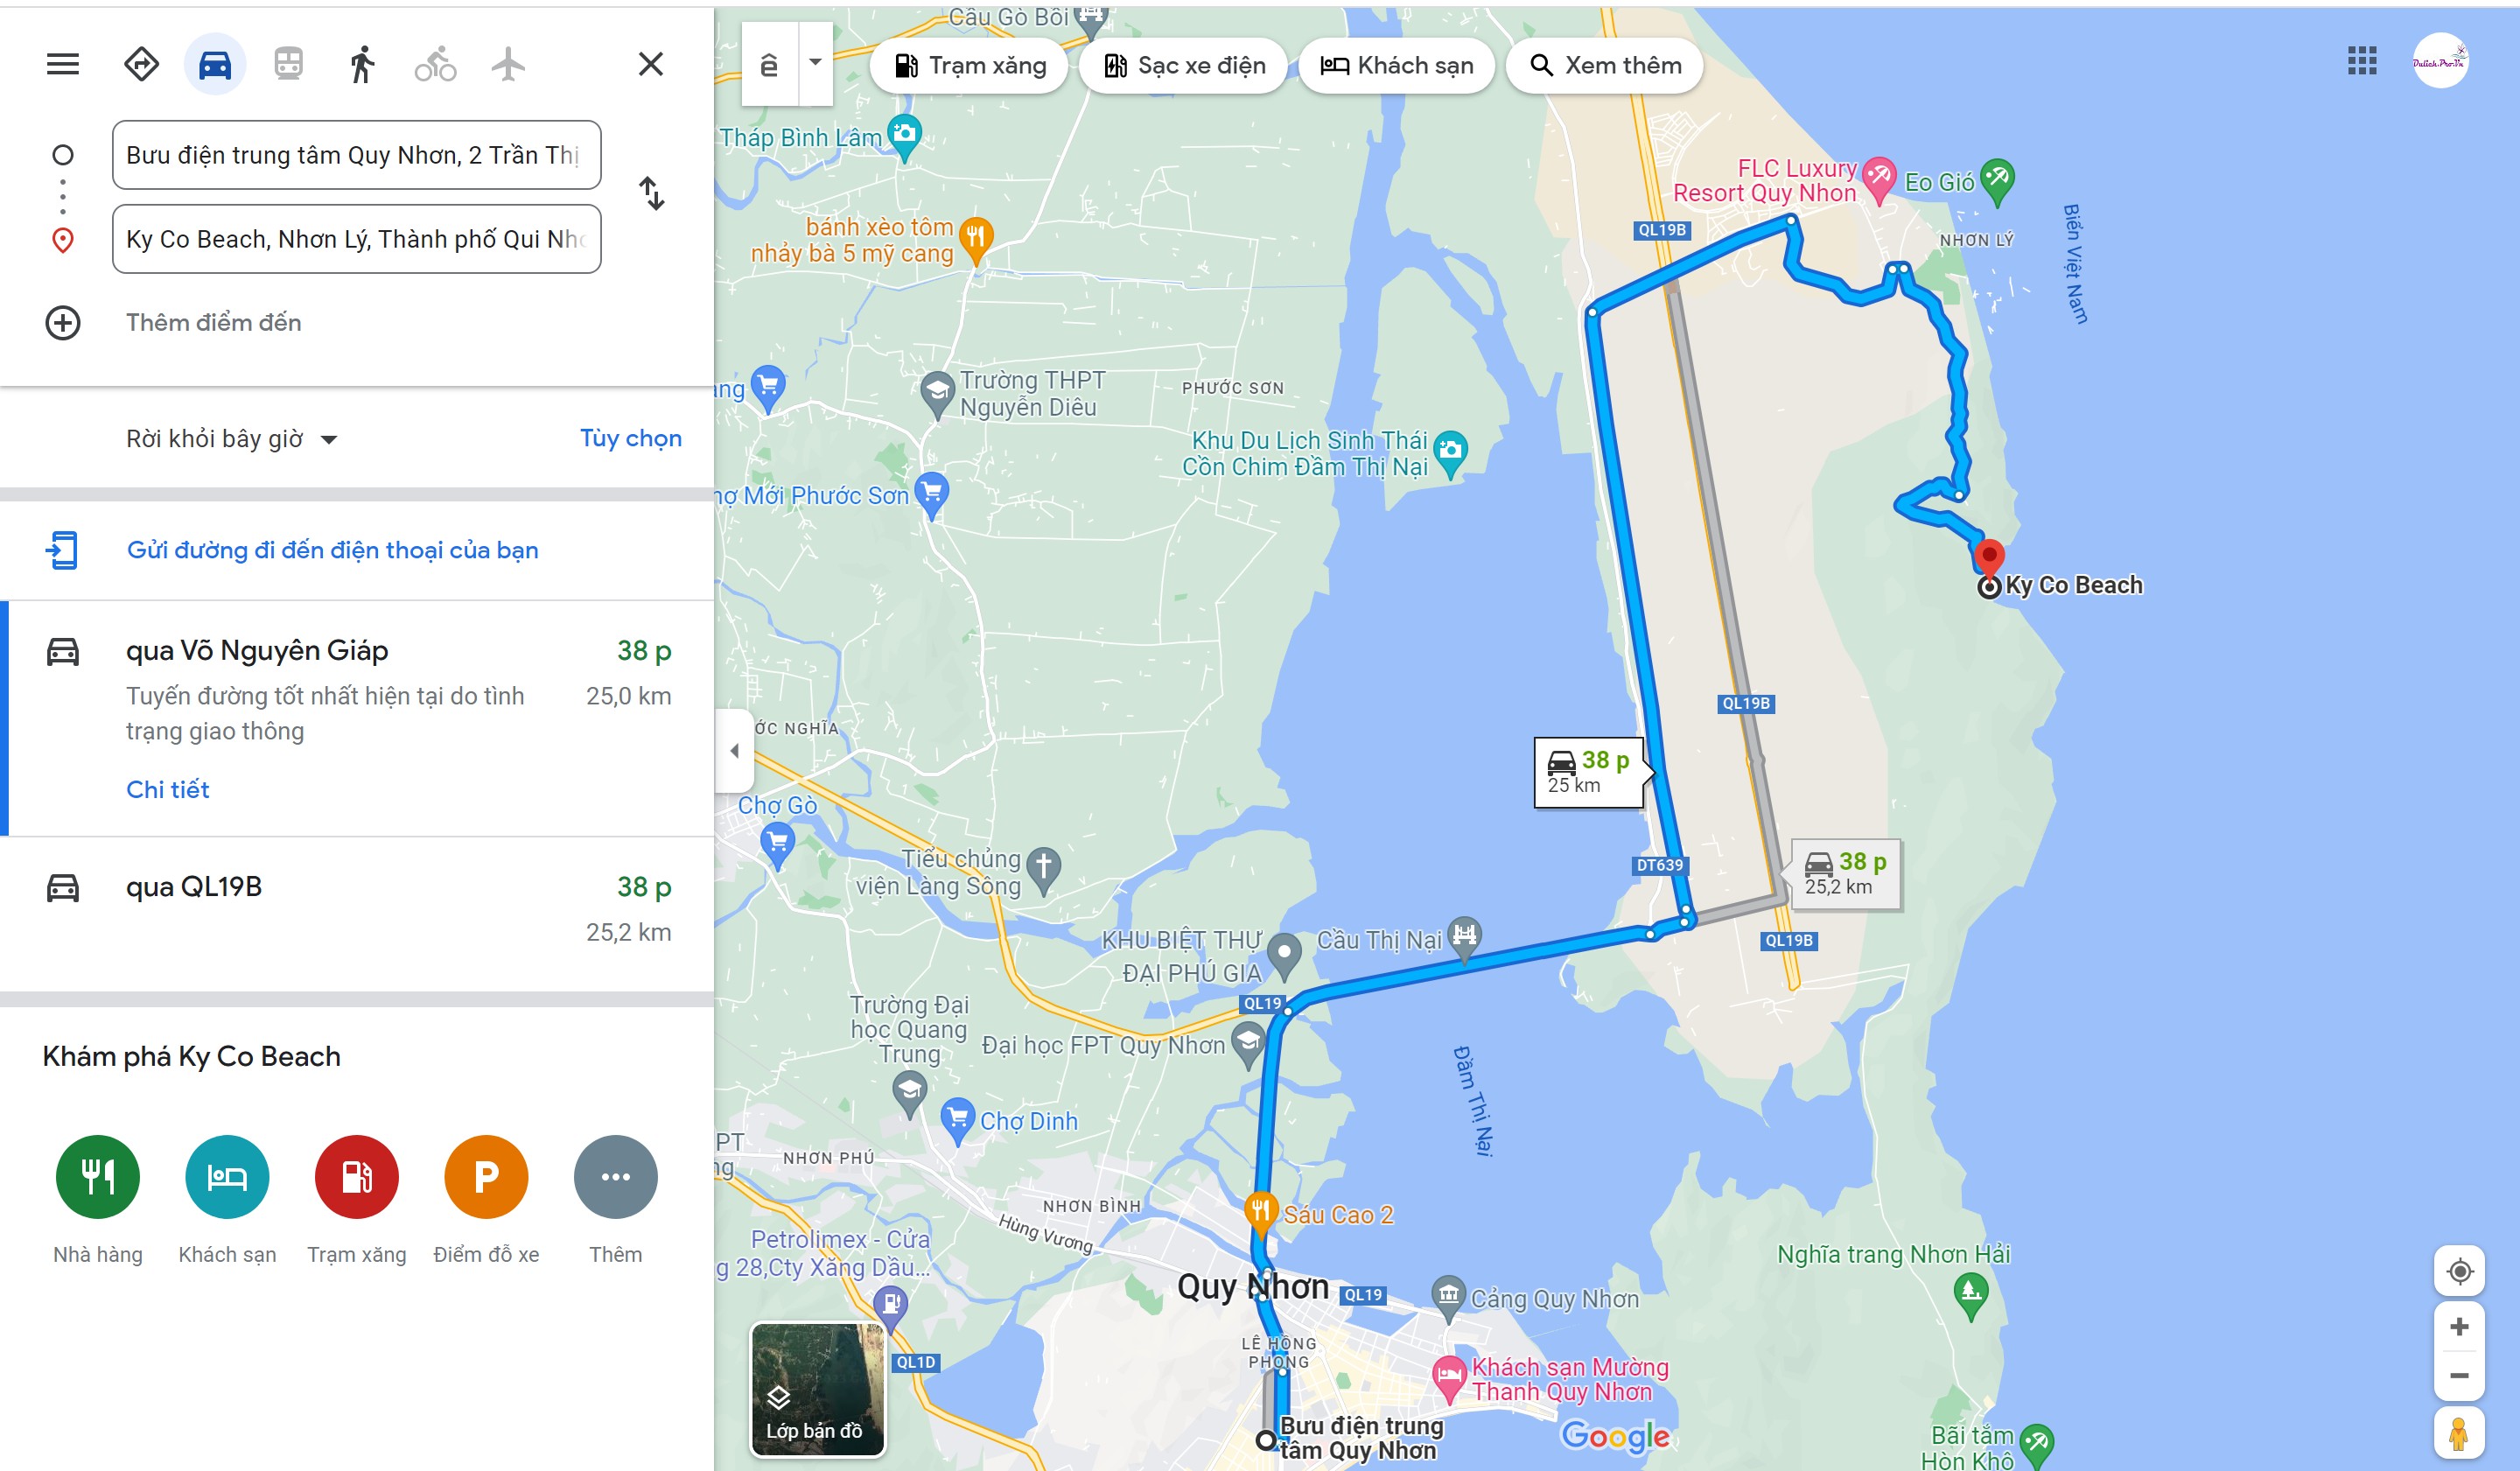The height and width of the screenshot is (1471, 2520).
Task: Open the hamburger main menu
Action: pyautogui.click(x=62, y=65)
